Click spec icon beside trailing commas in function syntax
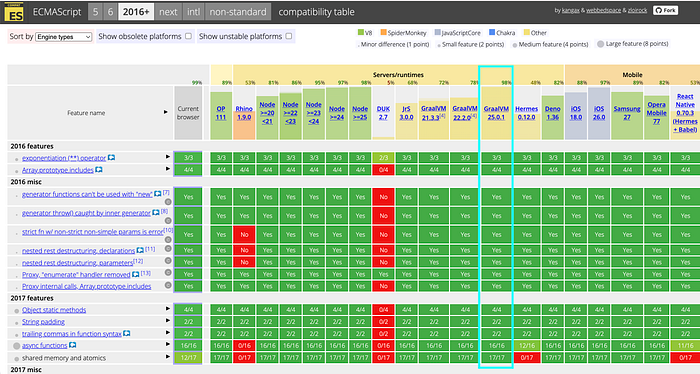 tap(127, 333)
